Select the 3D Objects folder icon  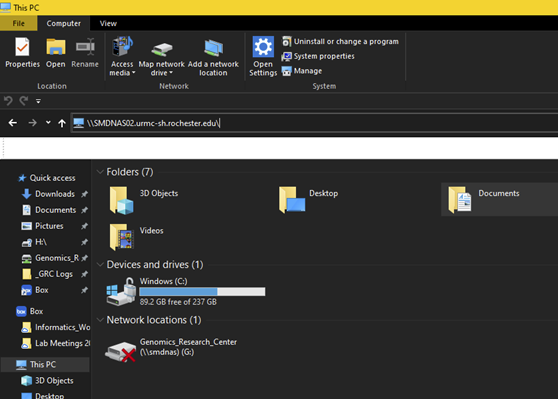click(x=121, y=200)
